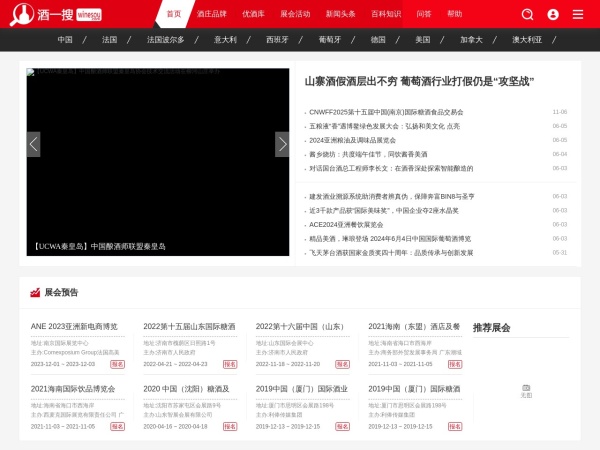Select the 葡萄牙 region link
Image resolution: width=600 pixels, height=450 pixels.
[330, 39]
